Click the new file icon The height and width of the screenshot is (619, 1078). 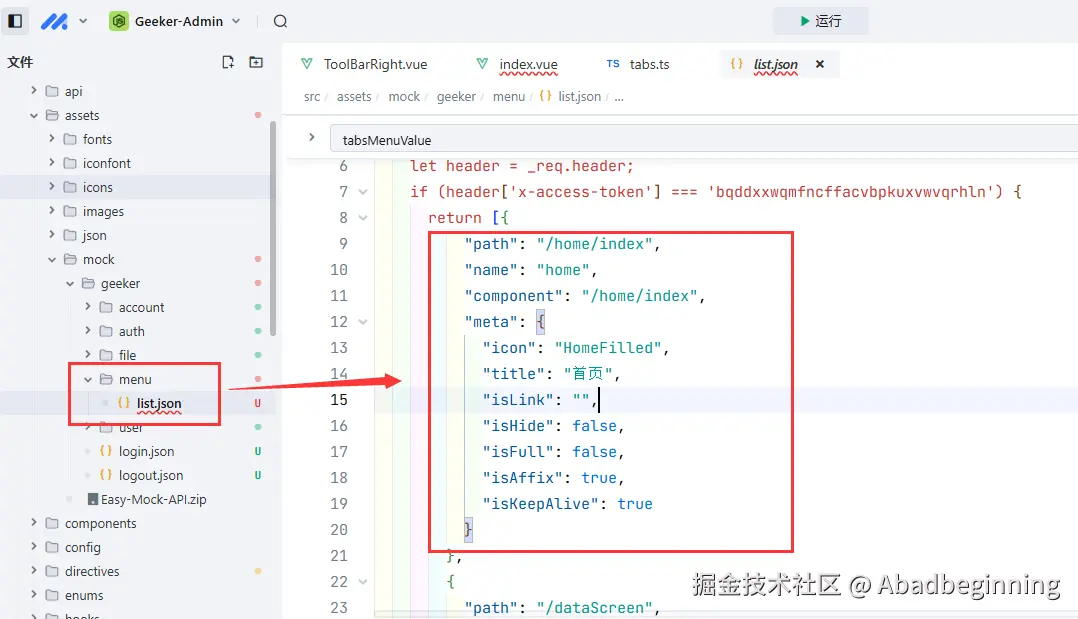(228, 62)
